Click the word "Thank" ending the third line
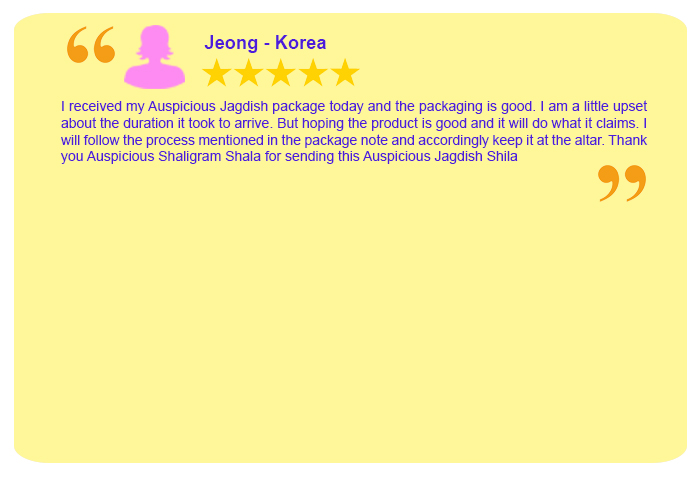This screenshot has width=700, height=477. tap(628, 140)
